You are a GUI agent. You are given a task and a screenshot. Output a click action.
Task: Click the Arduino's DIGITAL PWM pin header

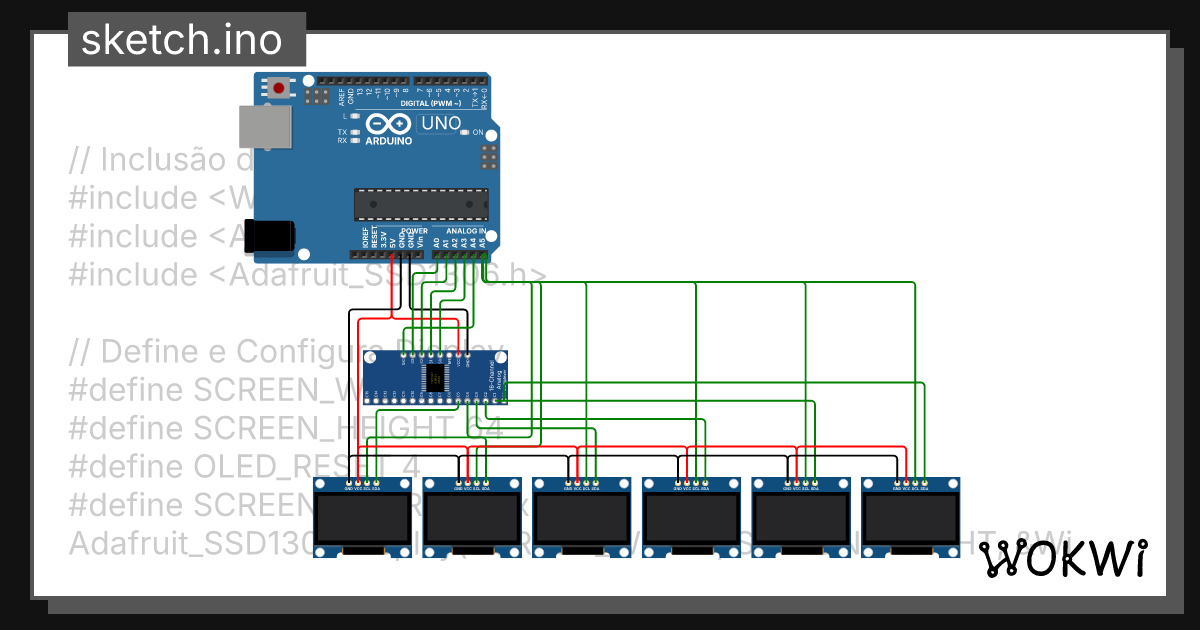pyautogui.click(x=450, y=81)
